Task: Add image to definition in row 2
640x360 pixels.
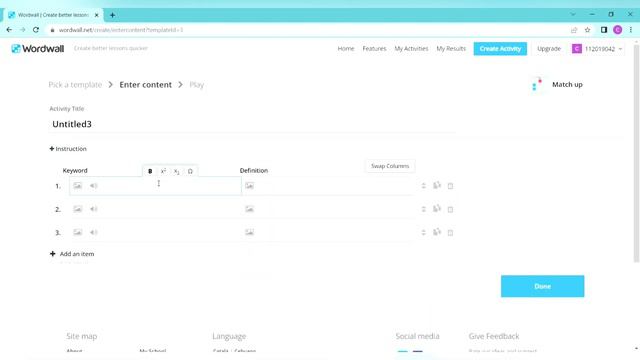Action: click(249, 209)
